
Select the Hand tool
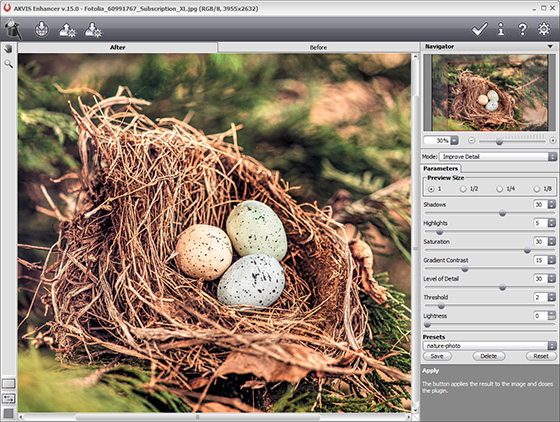point(8,49)
